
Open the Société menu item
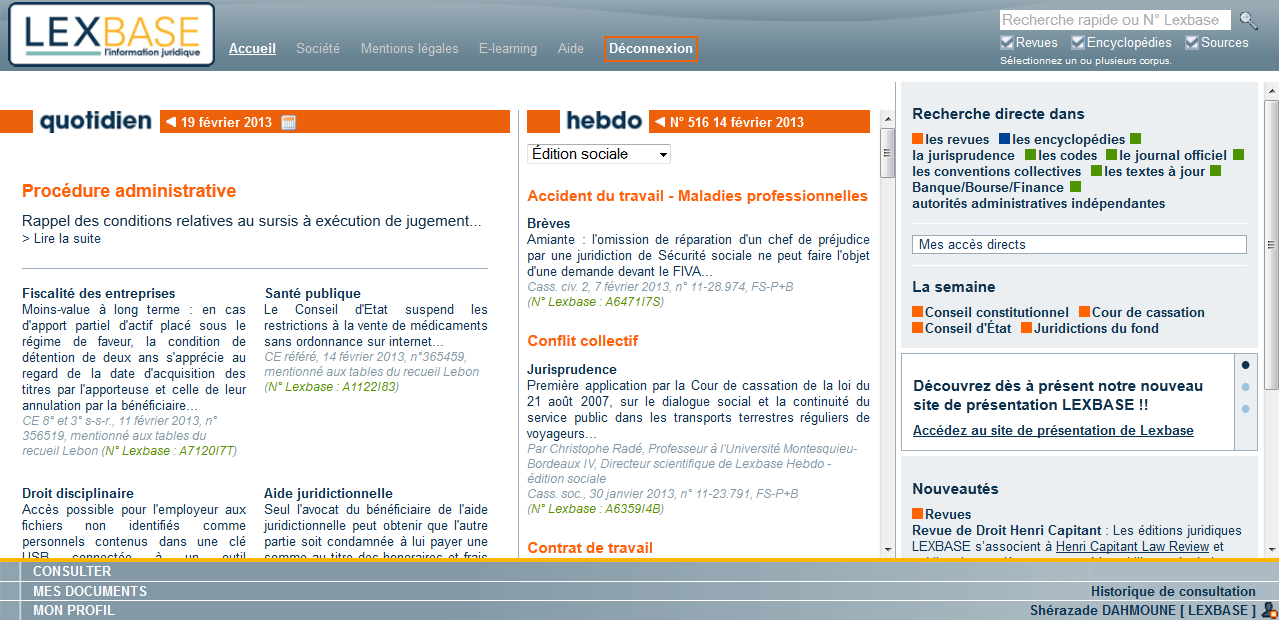click(318, 48)
